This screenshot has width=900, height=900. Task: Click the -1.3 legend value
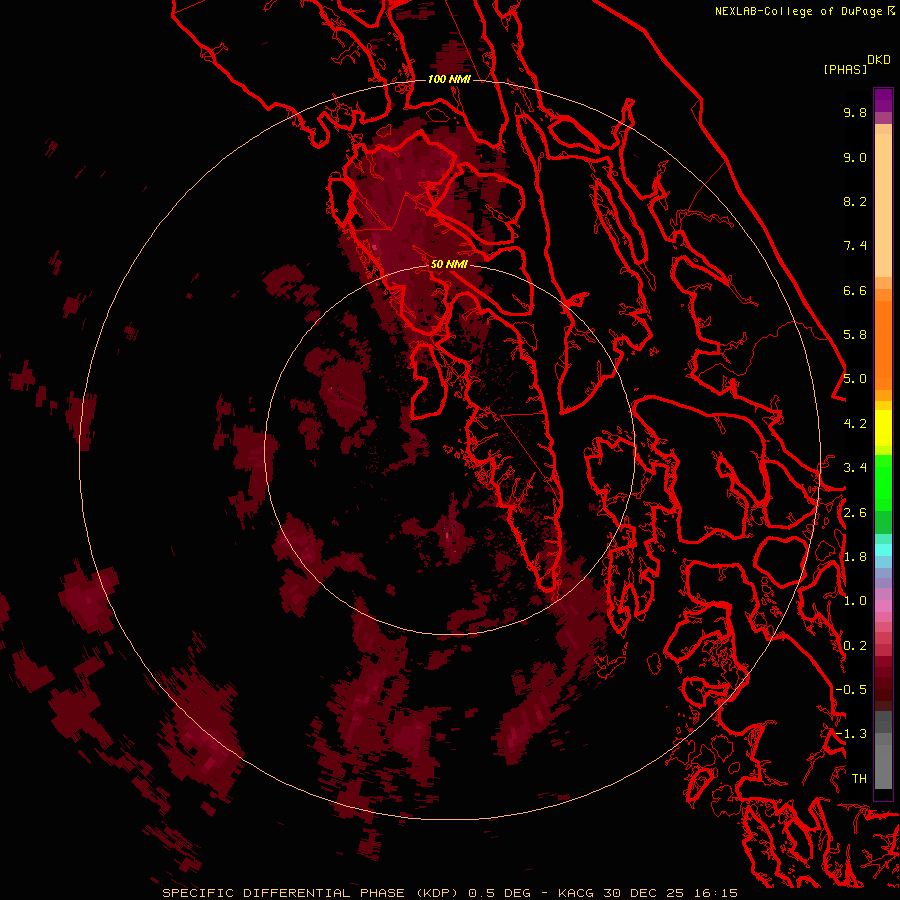(851, 734)
